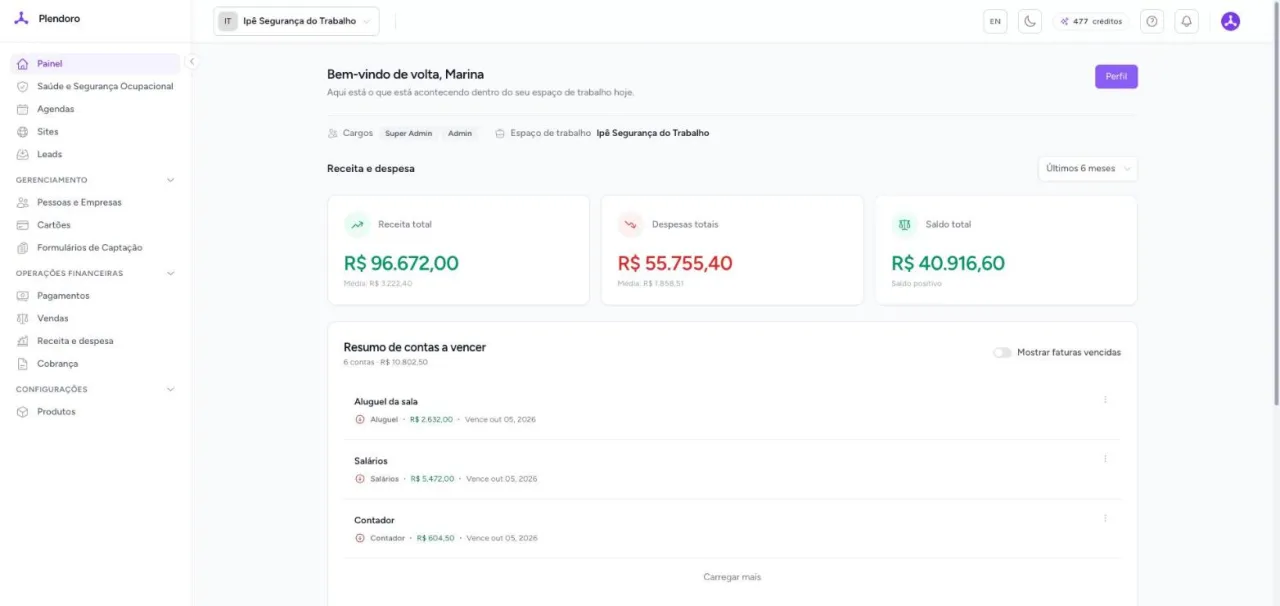This screenshot has width=1280, height=606.
Task: Click the R$ 40.916,60 balance value
Action: pyautogui.click(x=948, y=263)
